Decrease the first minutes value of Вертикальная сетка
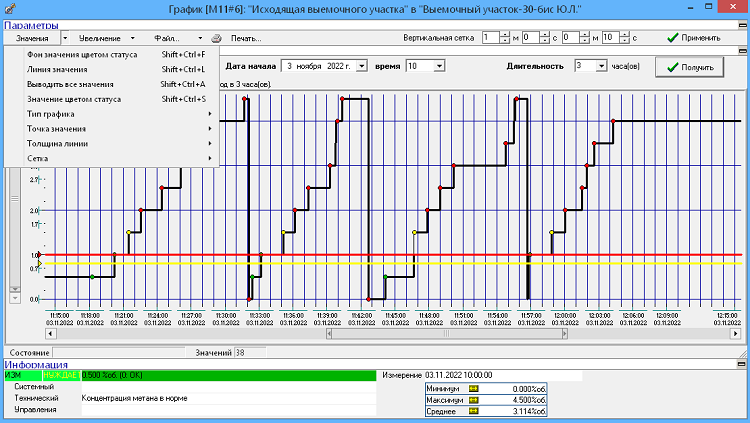Image resolution: width=750 pixels, height=423 pixels. [505, 41]
